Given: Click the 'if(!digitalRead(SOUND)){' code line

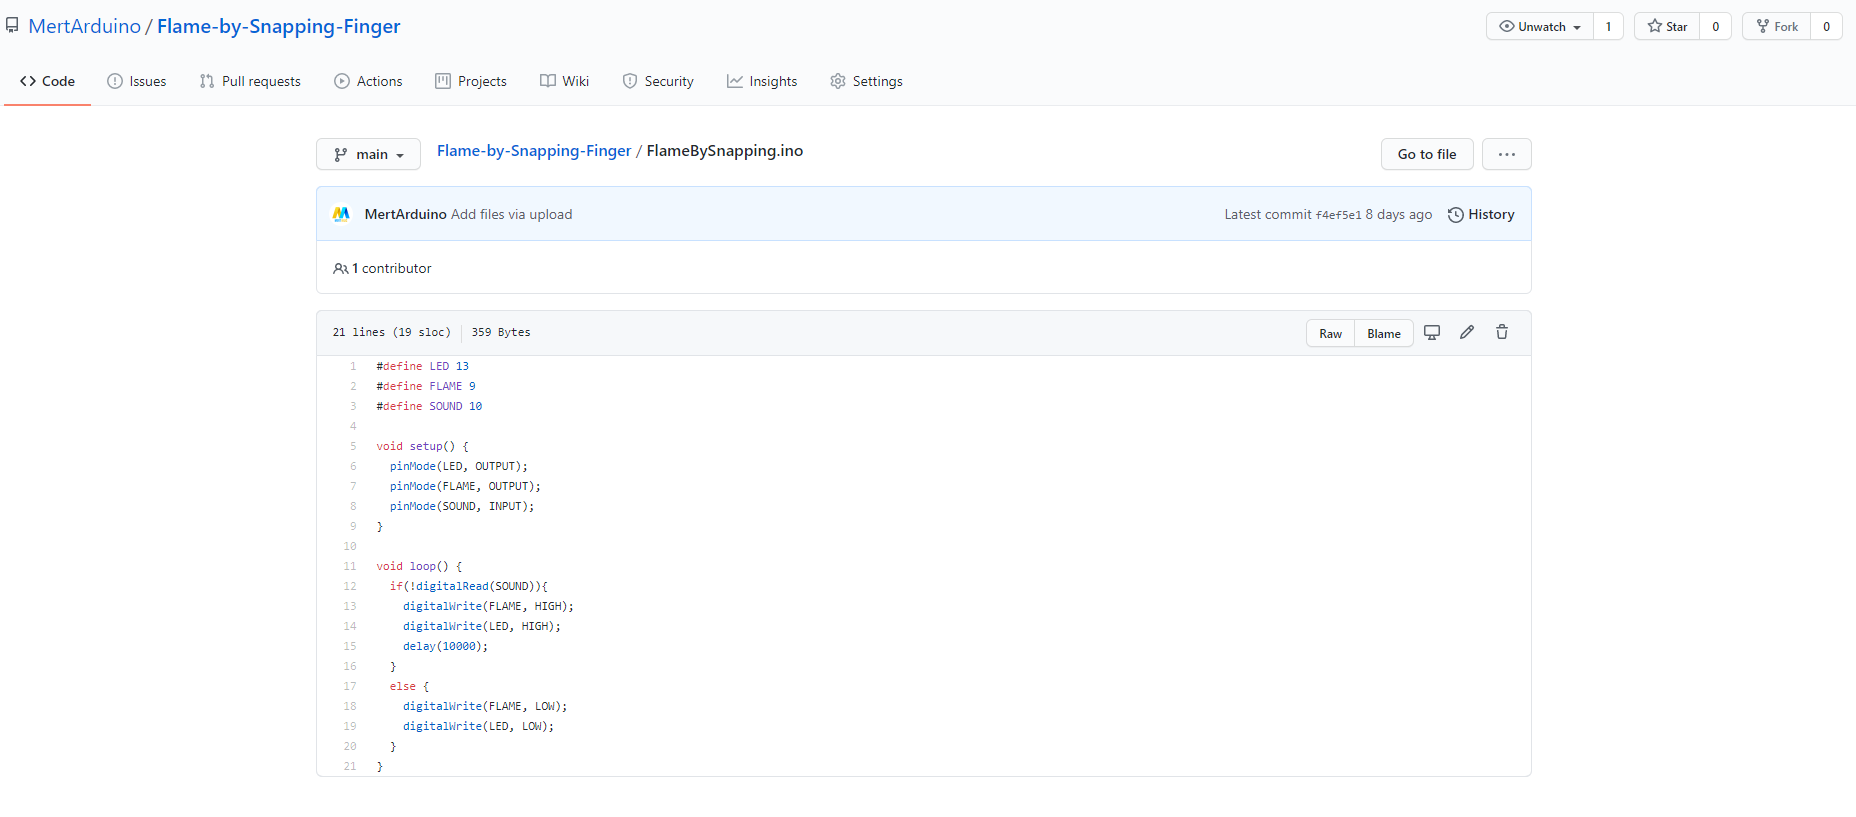Looking at the screenshot, I should (469, 586).
